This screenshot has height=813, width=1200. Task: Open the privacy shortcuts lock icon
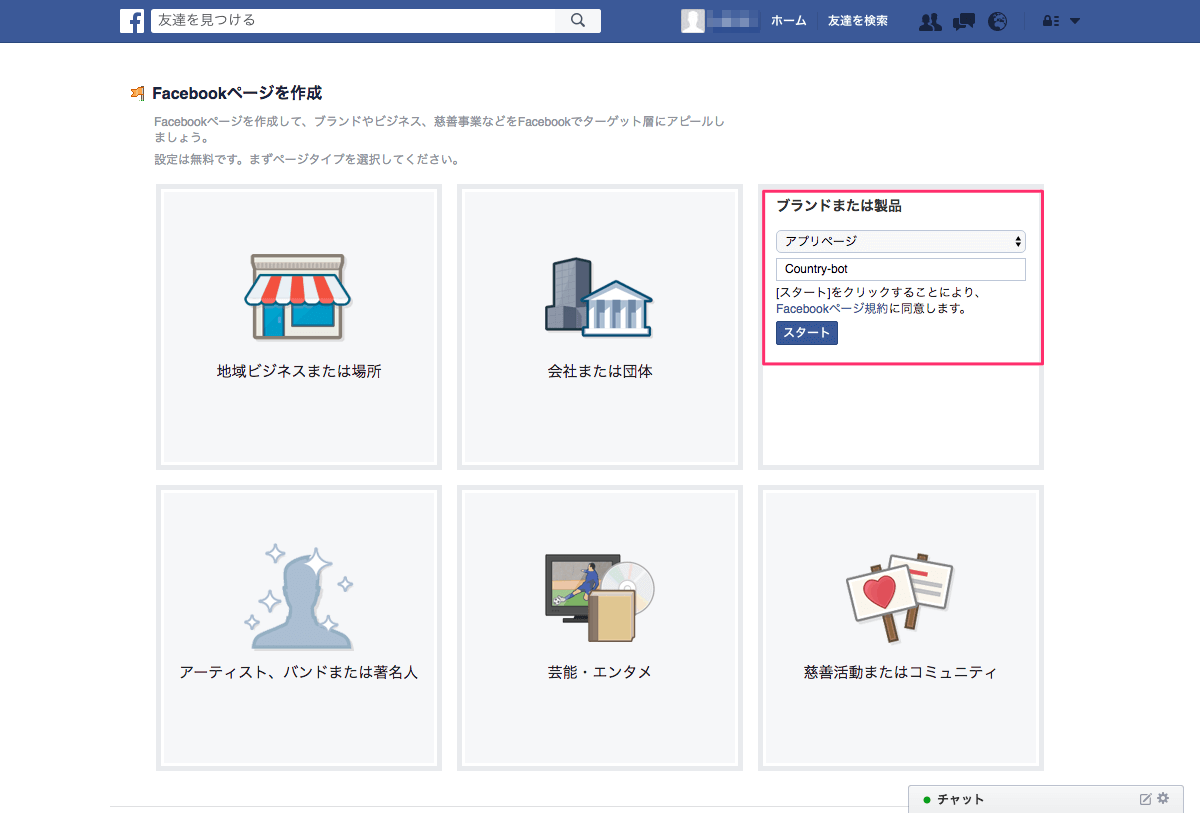pyautogui.click(x=1050, y=21)
